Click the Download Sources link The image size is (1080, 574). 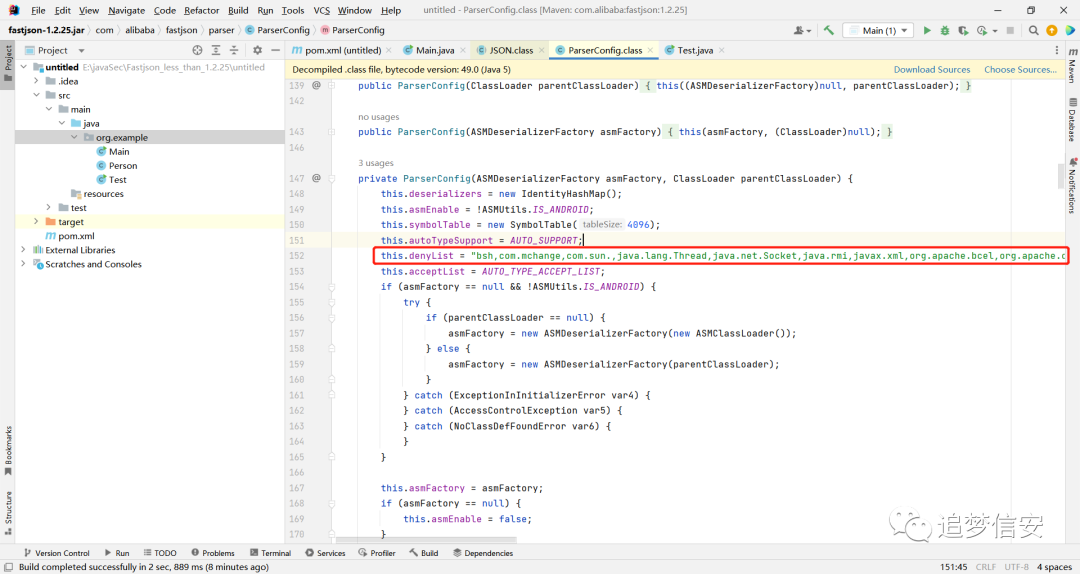[x=932, y=70]
